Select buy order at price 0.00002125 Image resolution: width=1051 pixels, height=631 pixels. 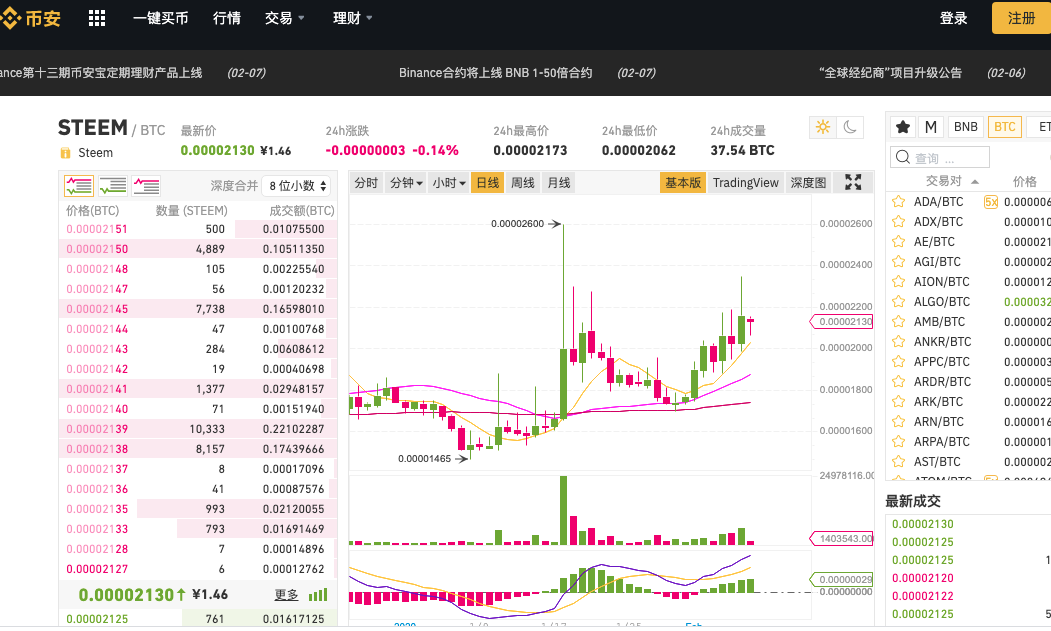[198, 618]
